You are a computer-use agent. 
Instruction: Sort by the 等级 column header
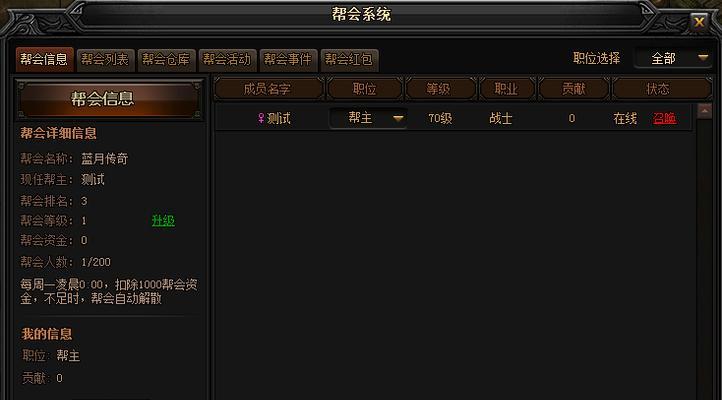coord(439,89)
